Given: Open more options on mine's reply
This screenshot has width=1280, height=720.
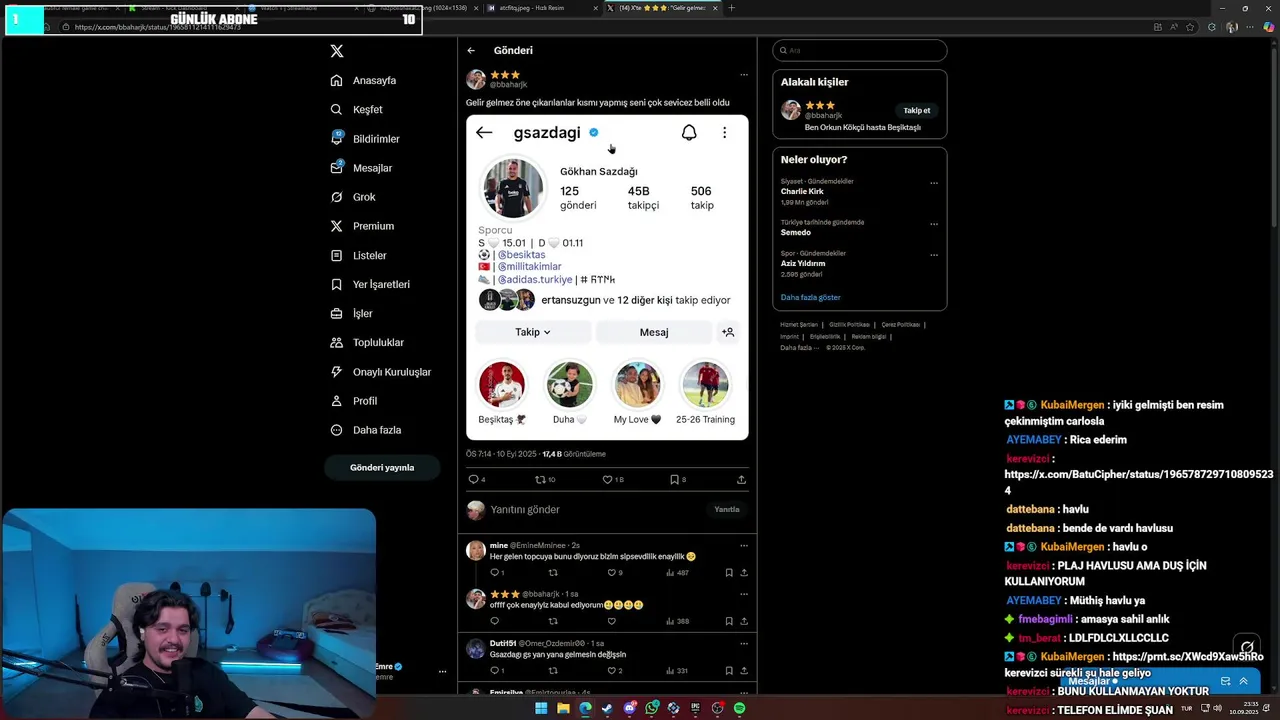Looking at the screenshot, I should (x=743, y=546).
